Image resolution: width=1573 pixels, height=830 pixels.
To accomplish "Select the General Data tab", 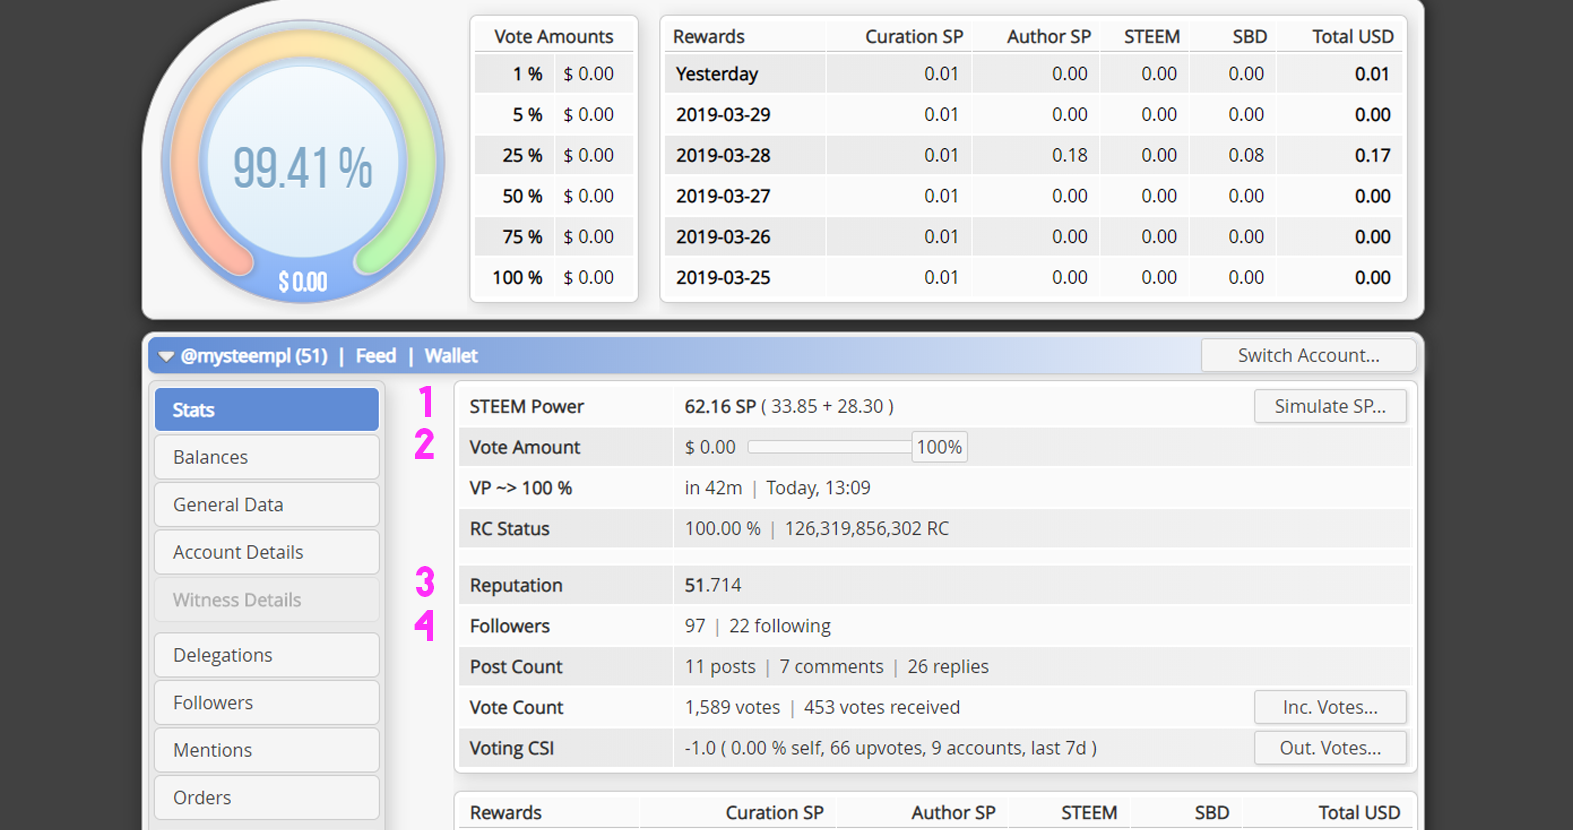I will [x=267, y=505].
